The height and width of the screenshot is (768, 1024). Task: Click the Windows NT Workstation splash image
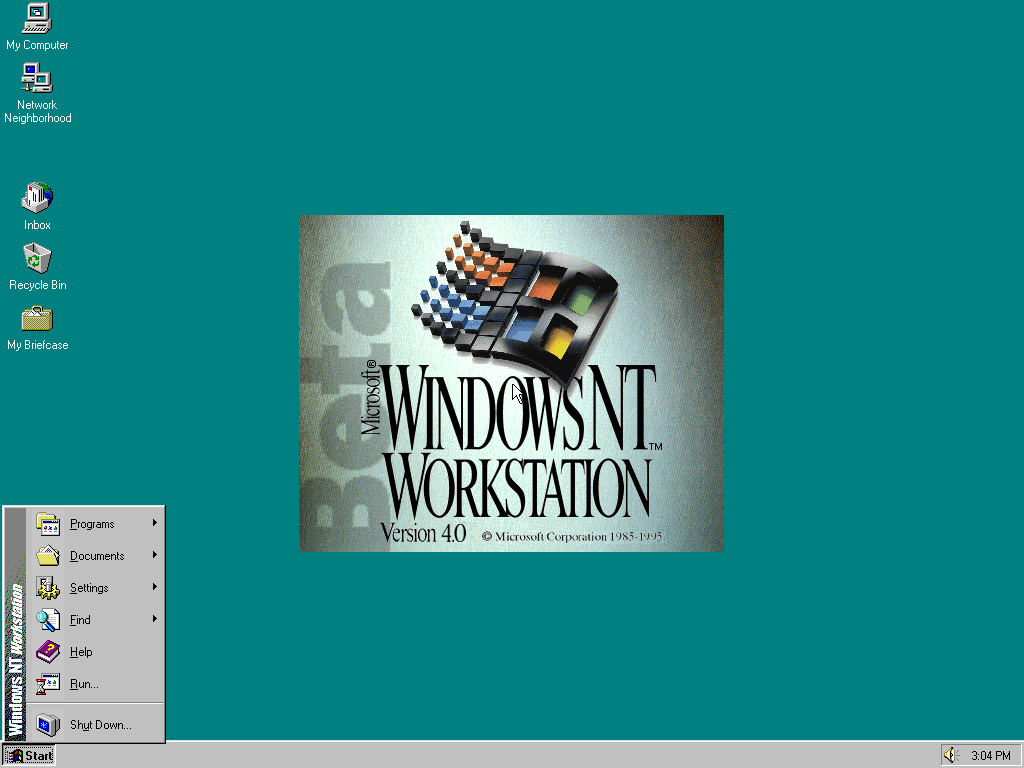(511, 383)
